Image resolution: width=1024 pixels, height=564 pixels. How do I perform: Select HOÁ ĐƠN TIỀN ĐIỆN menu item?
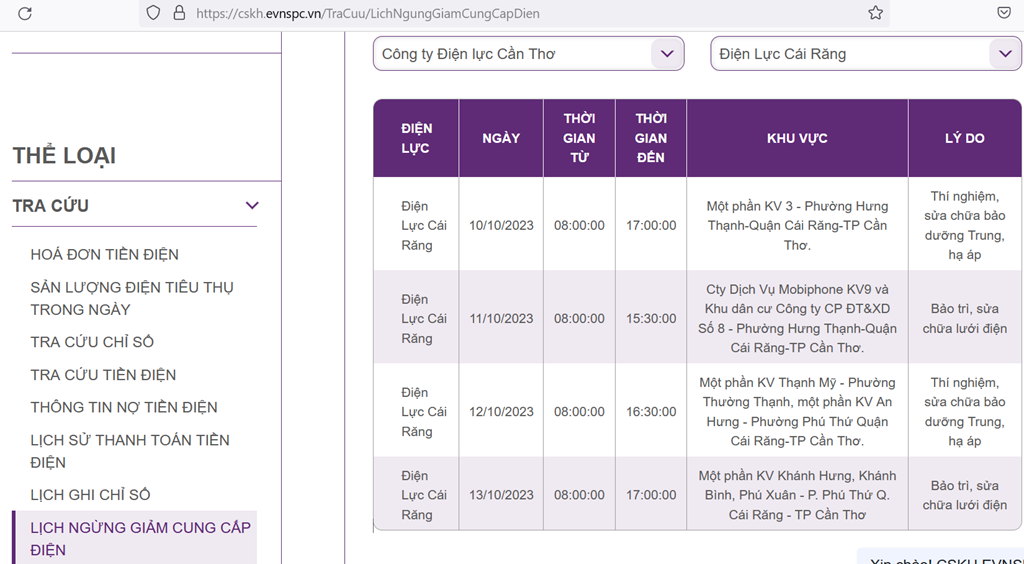click(104, 255)
